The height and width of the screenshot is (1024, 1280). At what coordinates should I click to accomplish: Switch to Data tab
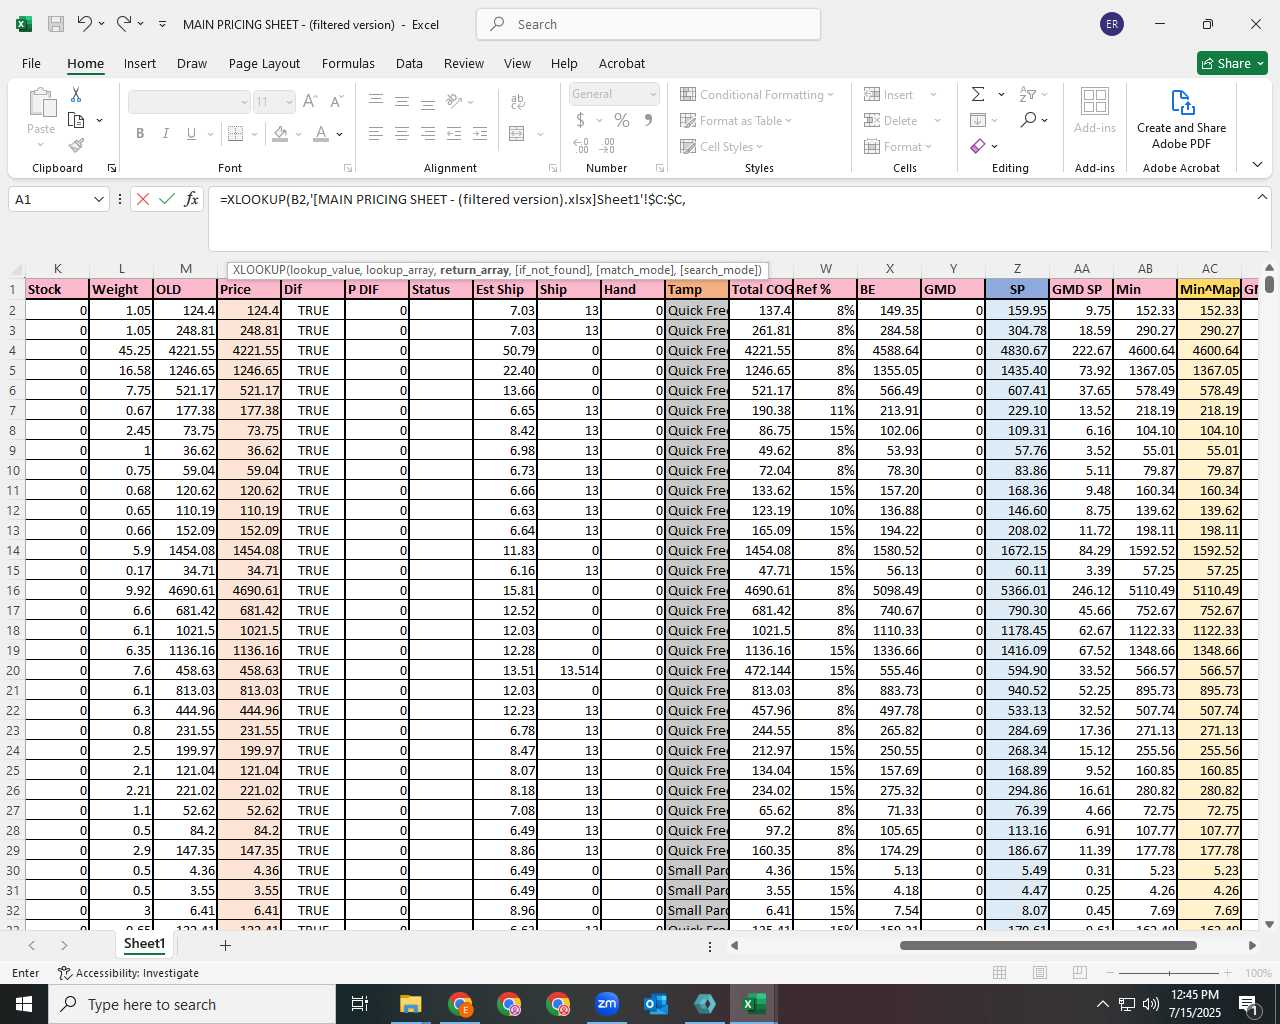tap(409, 63)
